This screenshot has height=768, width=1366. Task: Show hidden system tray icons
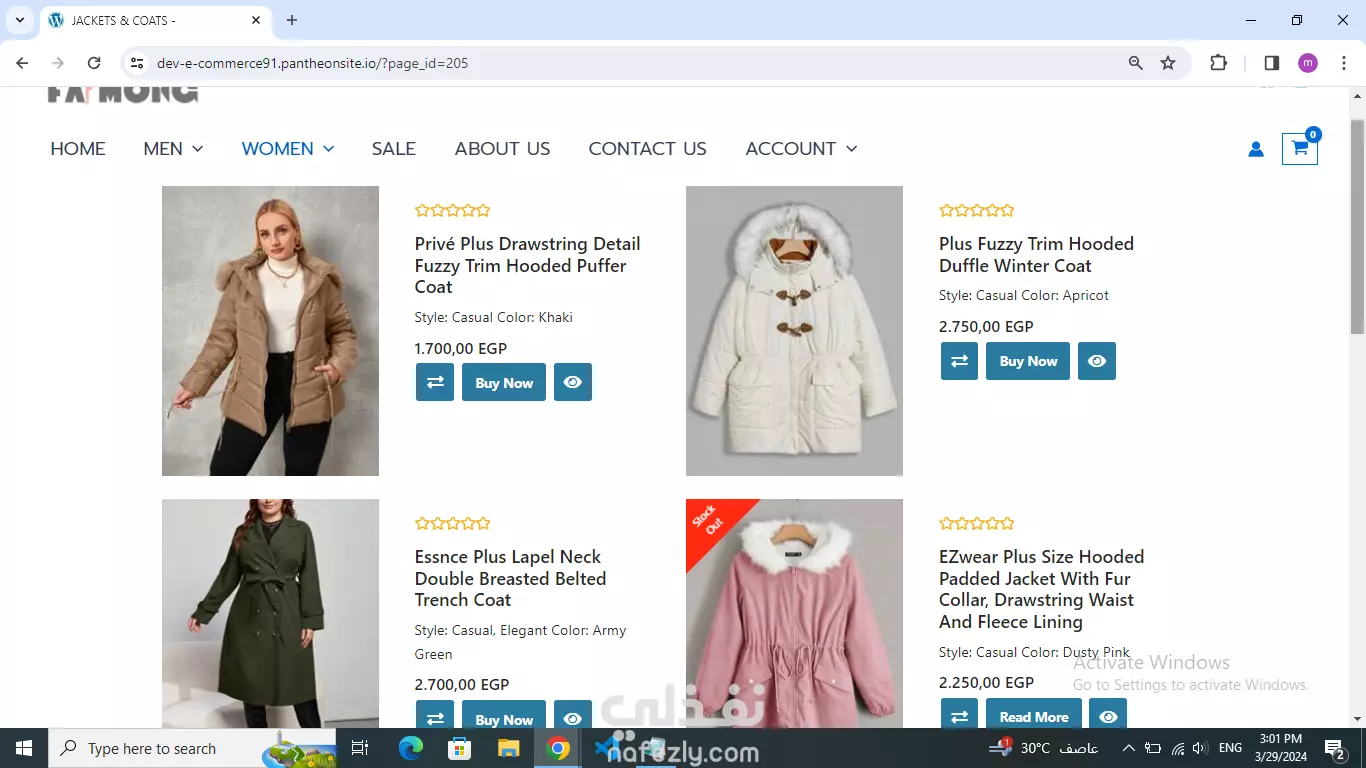pyautogui.click(x=1129, y=748)
